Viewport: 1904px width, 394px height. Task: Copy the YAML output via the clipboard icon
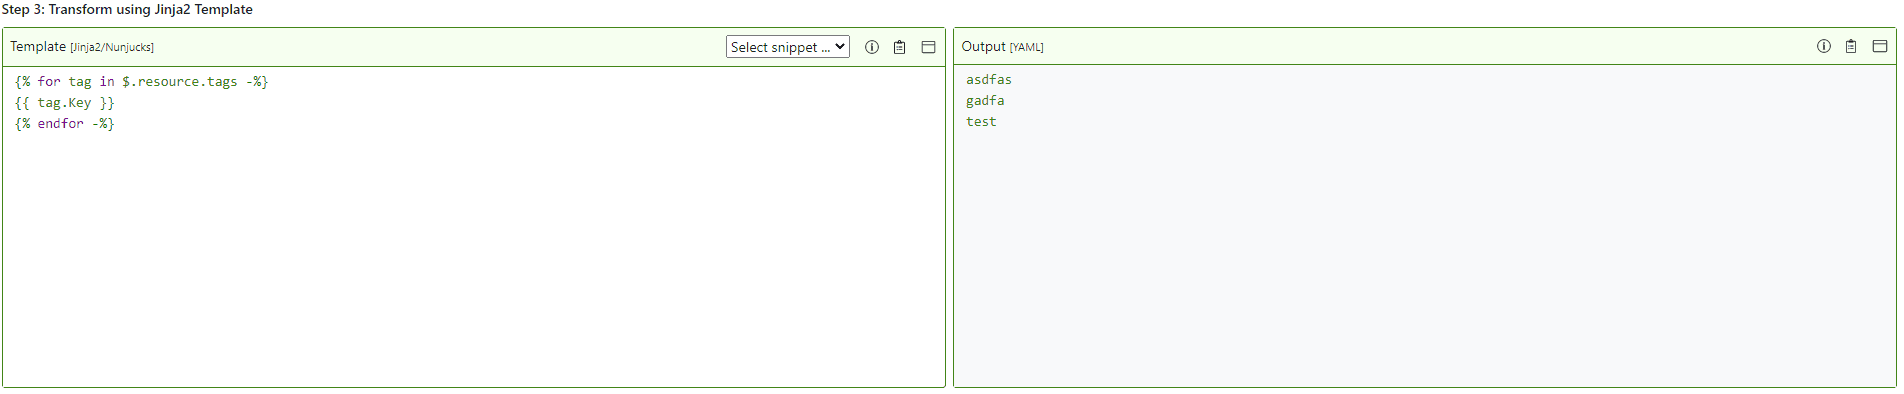pyautogui.click(x=1851, y=46)
